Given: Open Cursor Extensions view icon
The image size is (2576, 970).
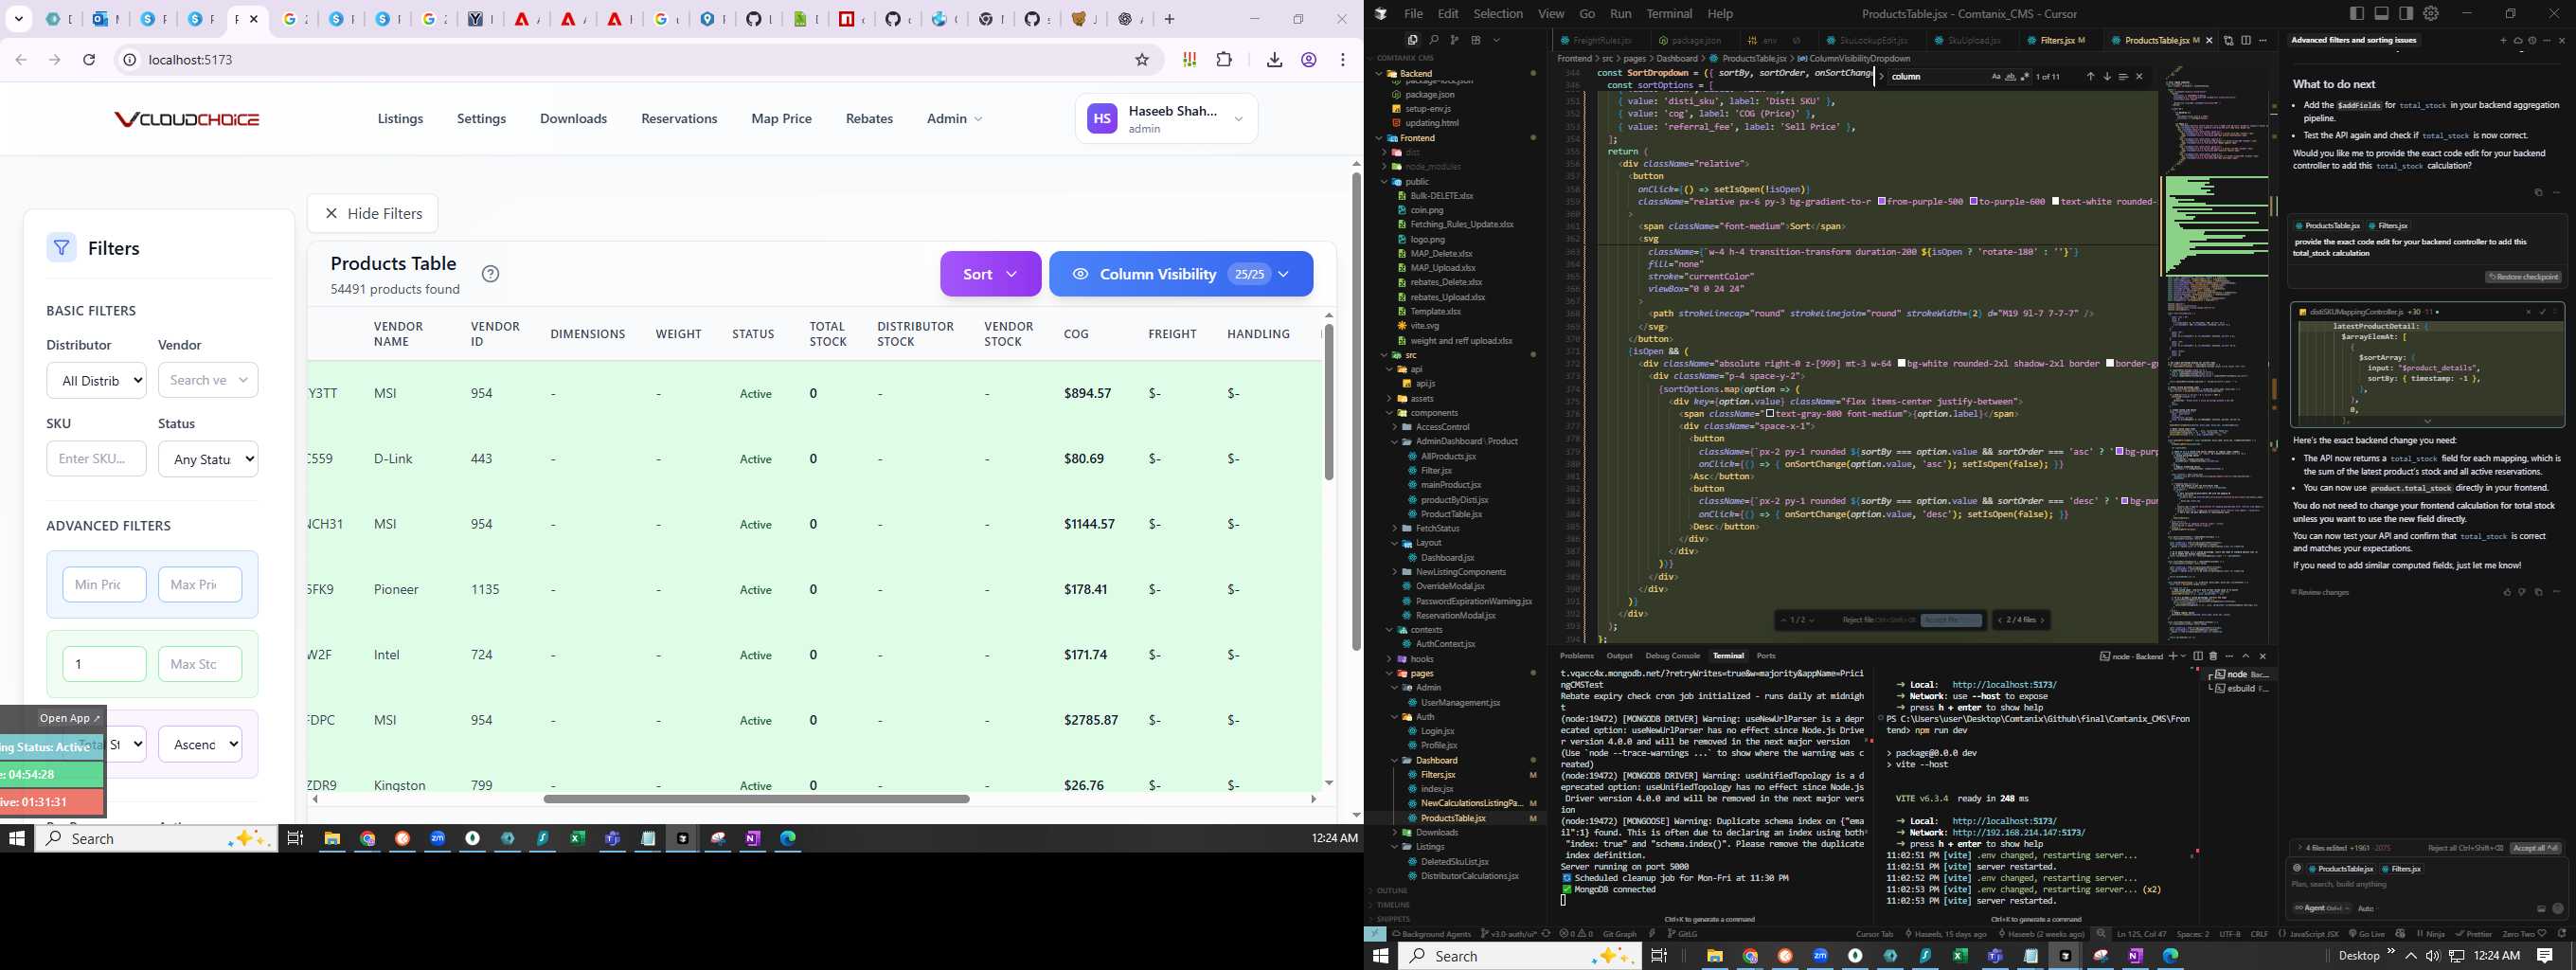Looking at the screenshot, I should click(1477, 40).
